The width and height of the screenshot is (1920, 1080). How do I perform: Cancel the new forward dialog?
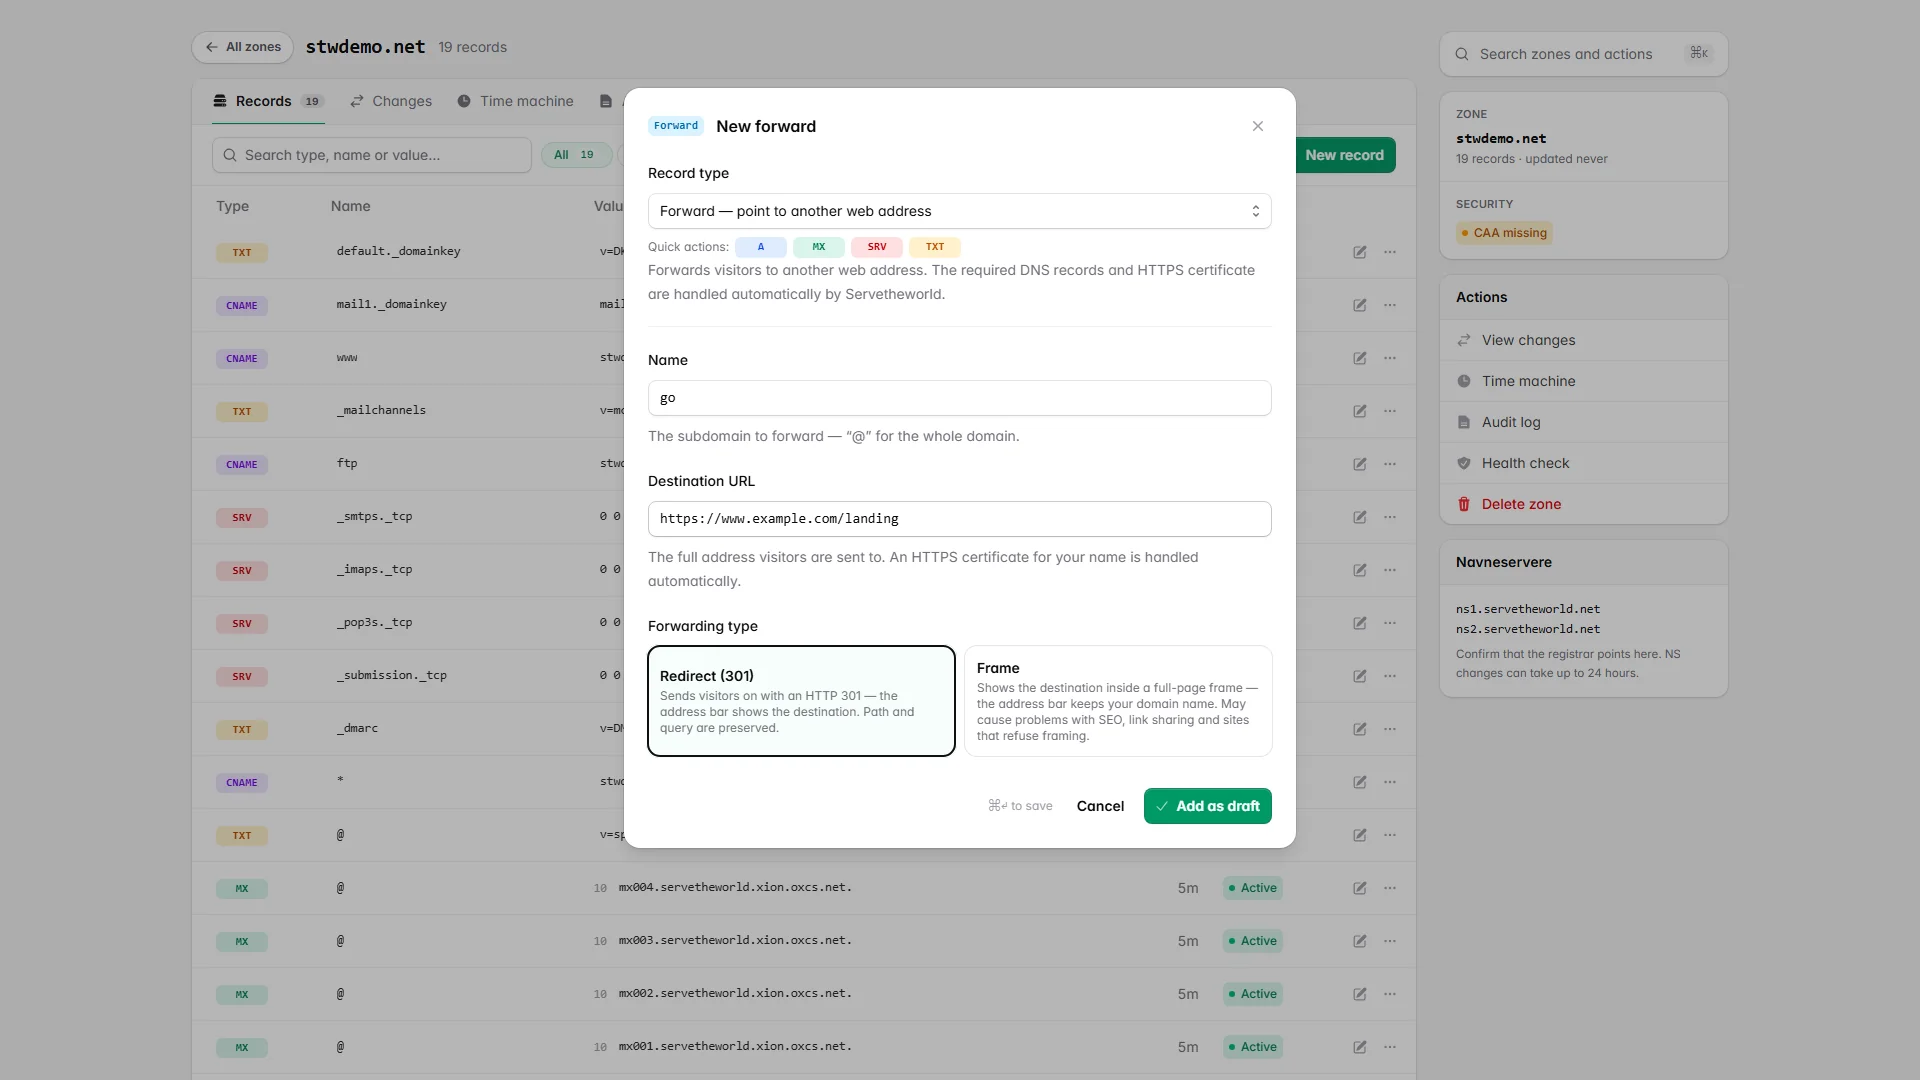[x=1100, y=806]
